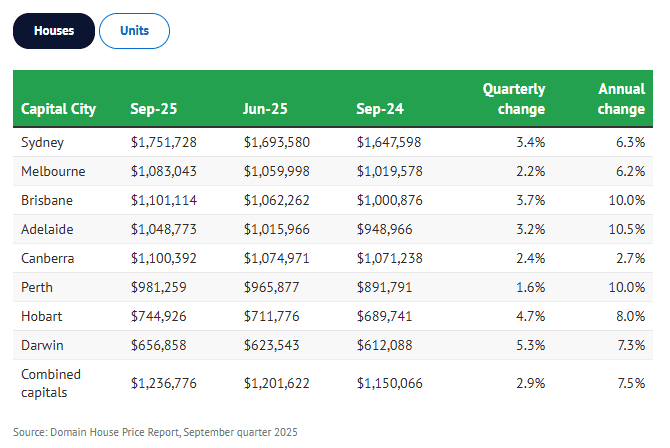Click the Domain House Price Report source text
The height and width of the screenshot is (448, 670).
(x=155, y=432)
